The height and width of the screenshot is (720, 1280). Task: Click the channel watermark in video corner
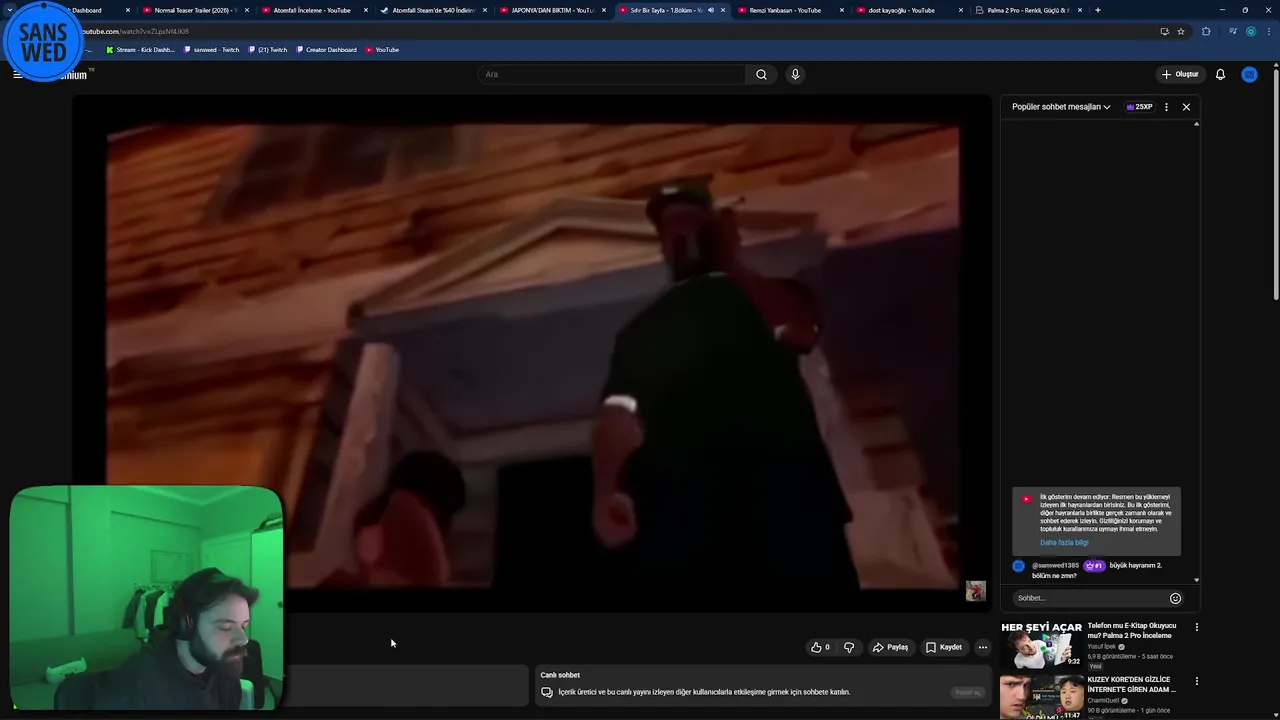tap(976, 591)
